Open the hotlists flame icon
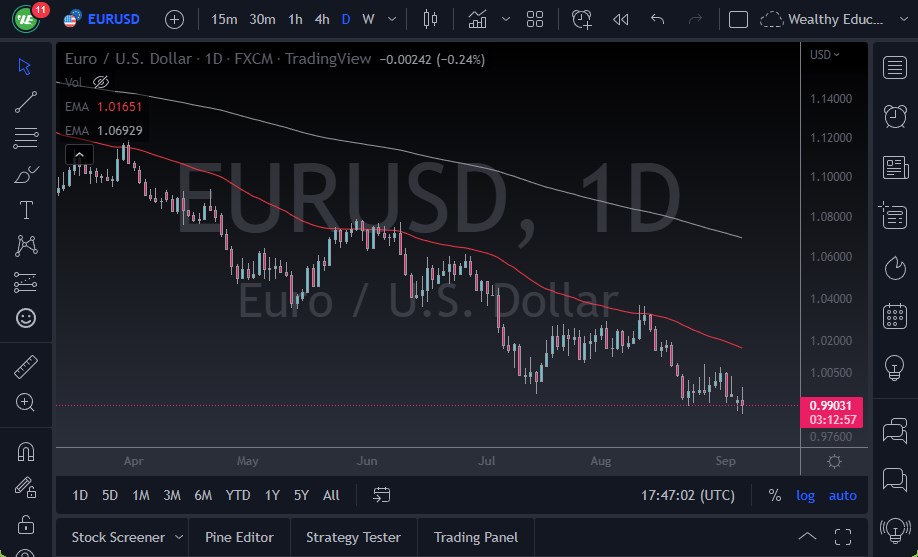Image resolution: width=918 pixels, height=557 pixels. 895,268
